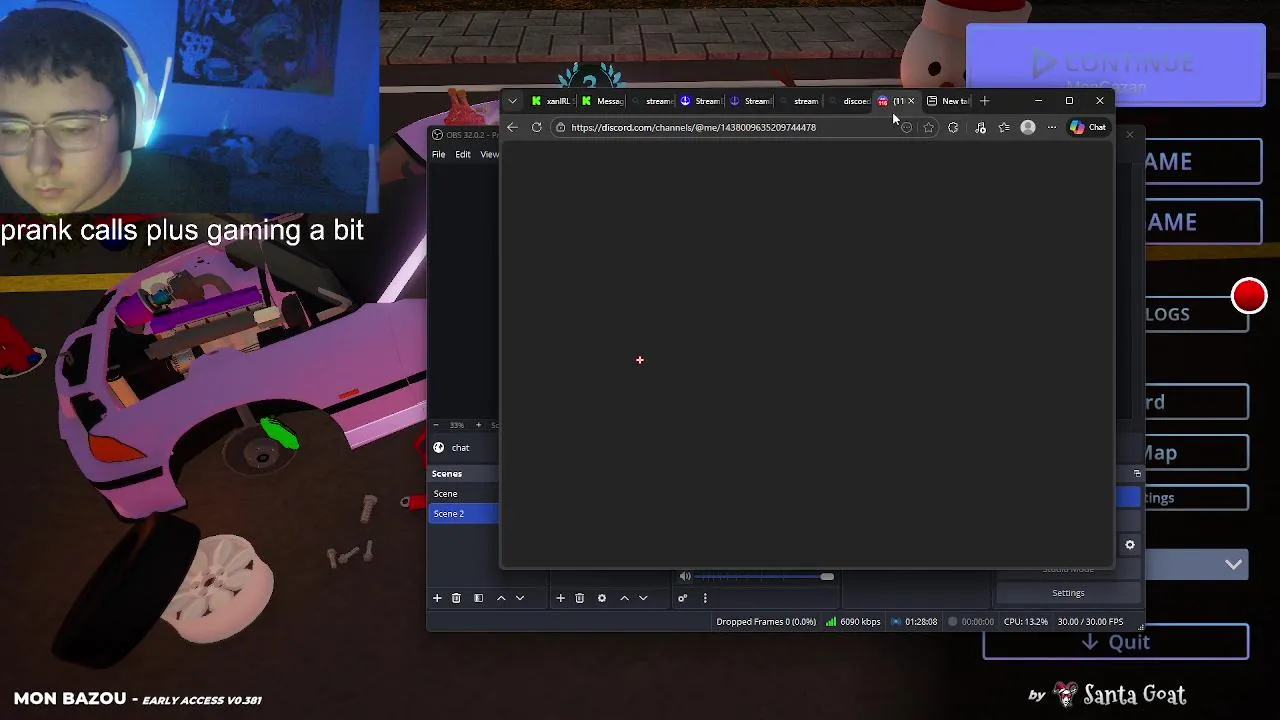Bookmark this page with the star icon
The image size is (1280, 720).
pyautogui.click(x=929, y=127)
